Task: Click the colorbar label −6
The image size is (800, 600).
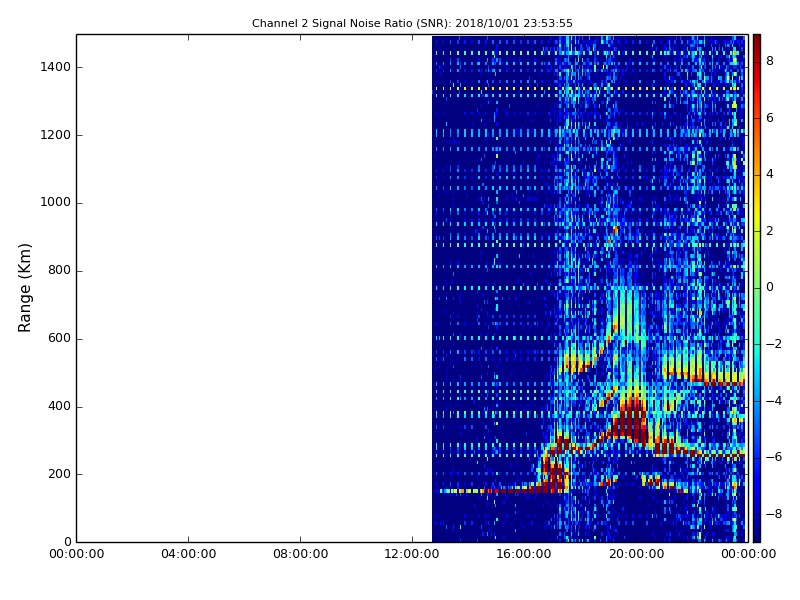Action: click(774, 457)
